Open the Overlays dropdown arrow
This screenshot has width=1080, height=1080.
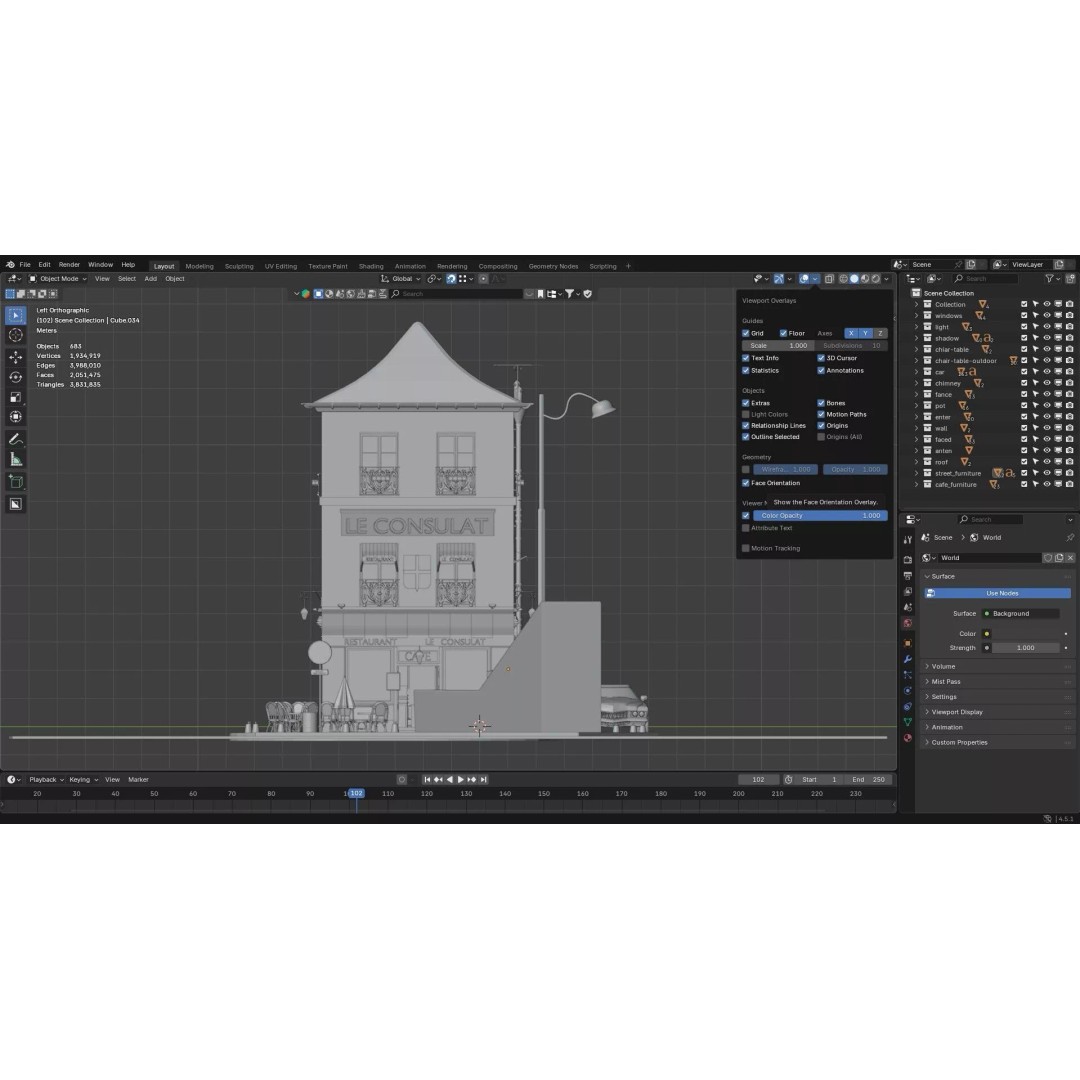click(816, 279)
